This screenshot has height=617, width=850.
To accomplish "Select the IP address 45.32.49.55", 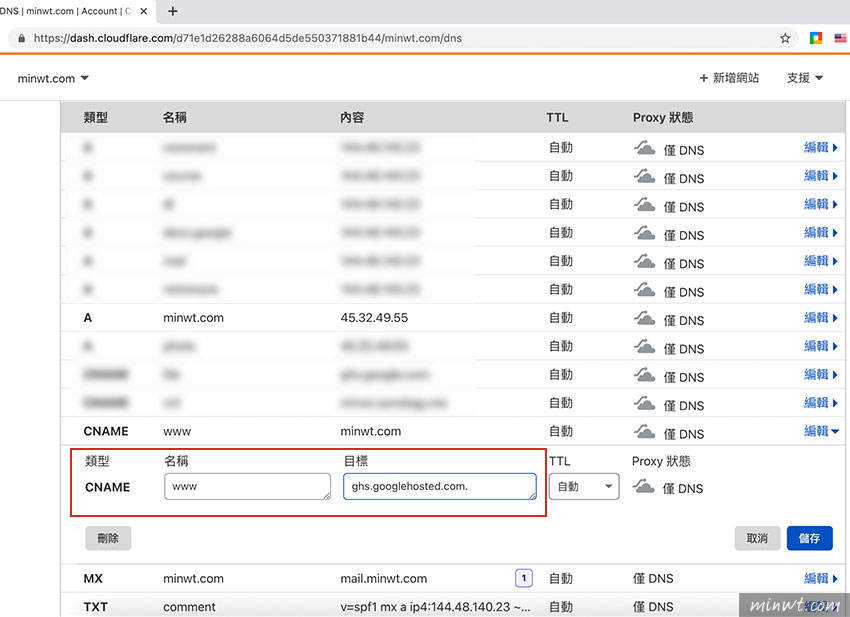I will (x=374, y=318).
